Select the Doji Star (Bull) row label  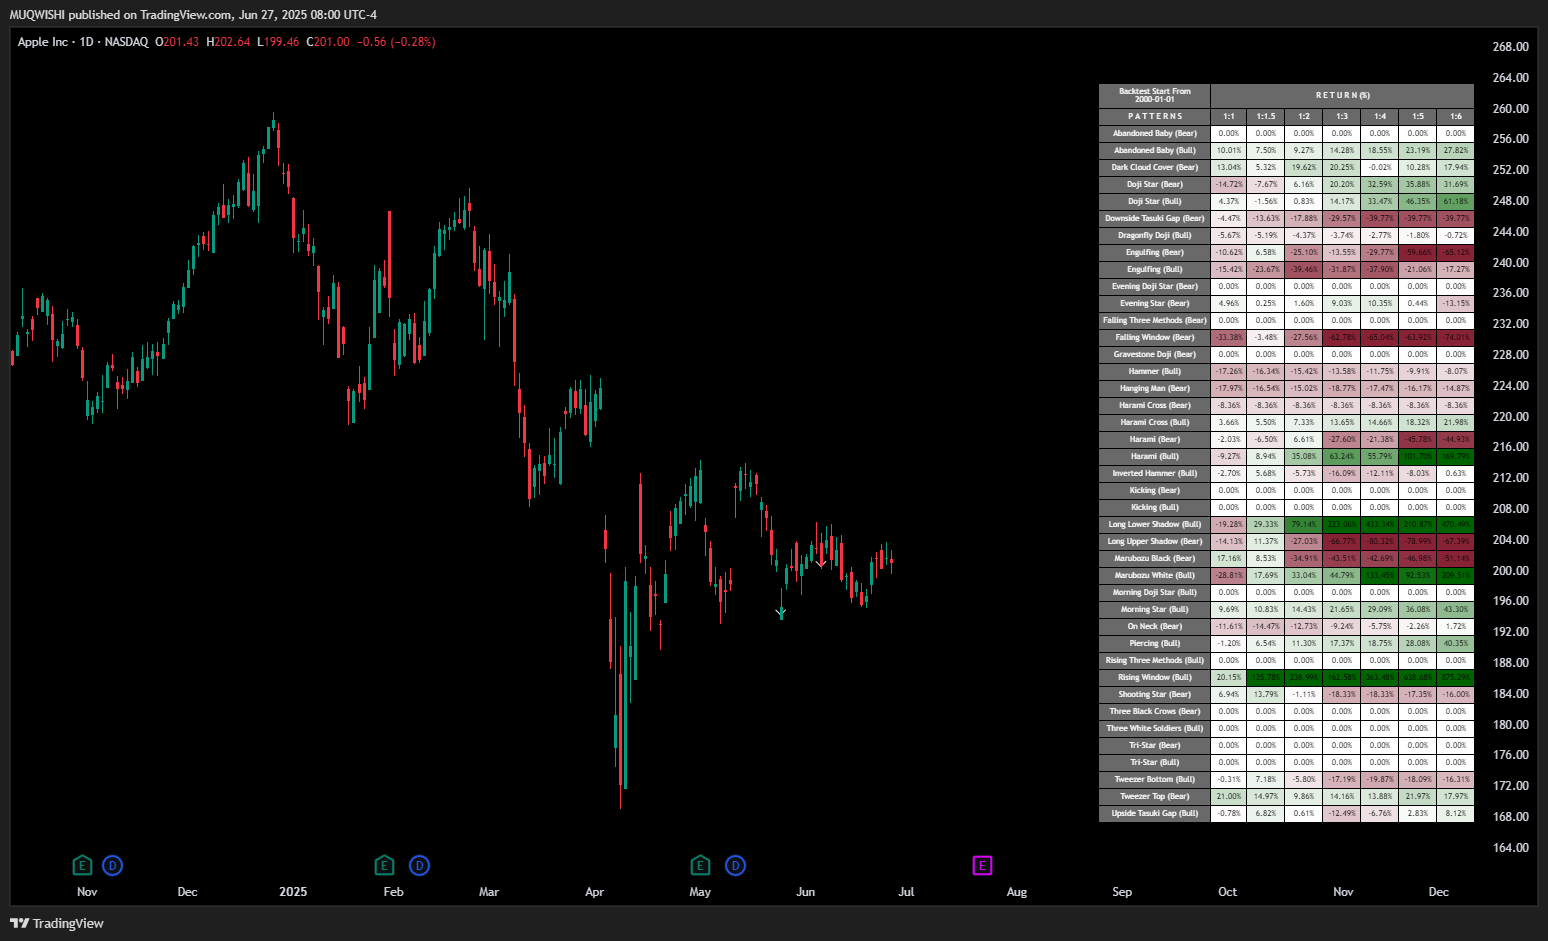tap(1155, 202)
